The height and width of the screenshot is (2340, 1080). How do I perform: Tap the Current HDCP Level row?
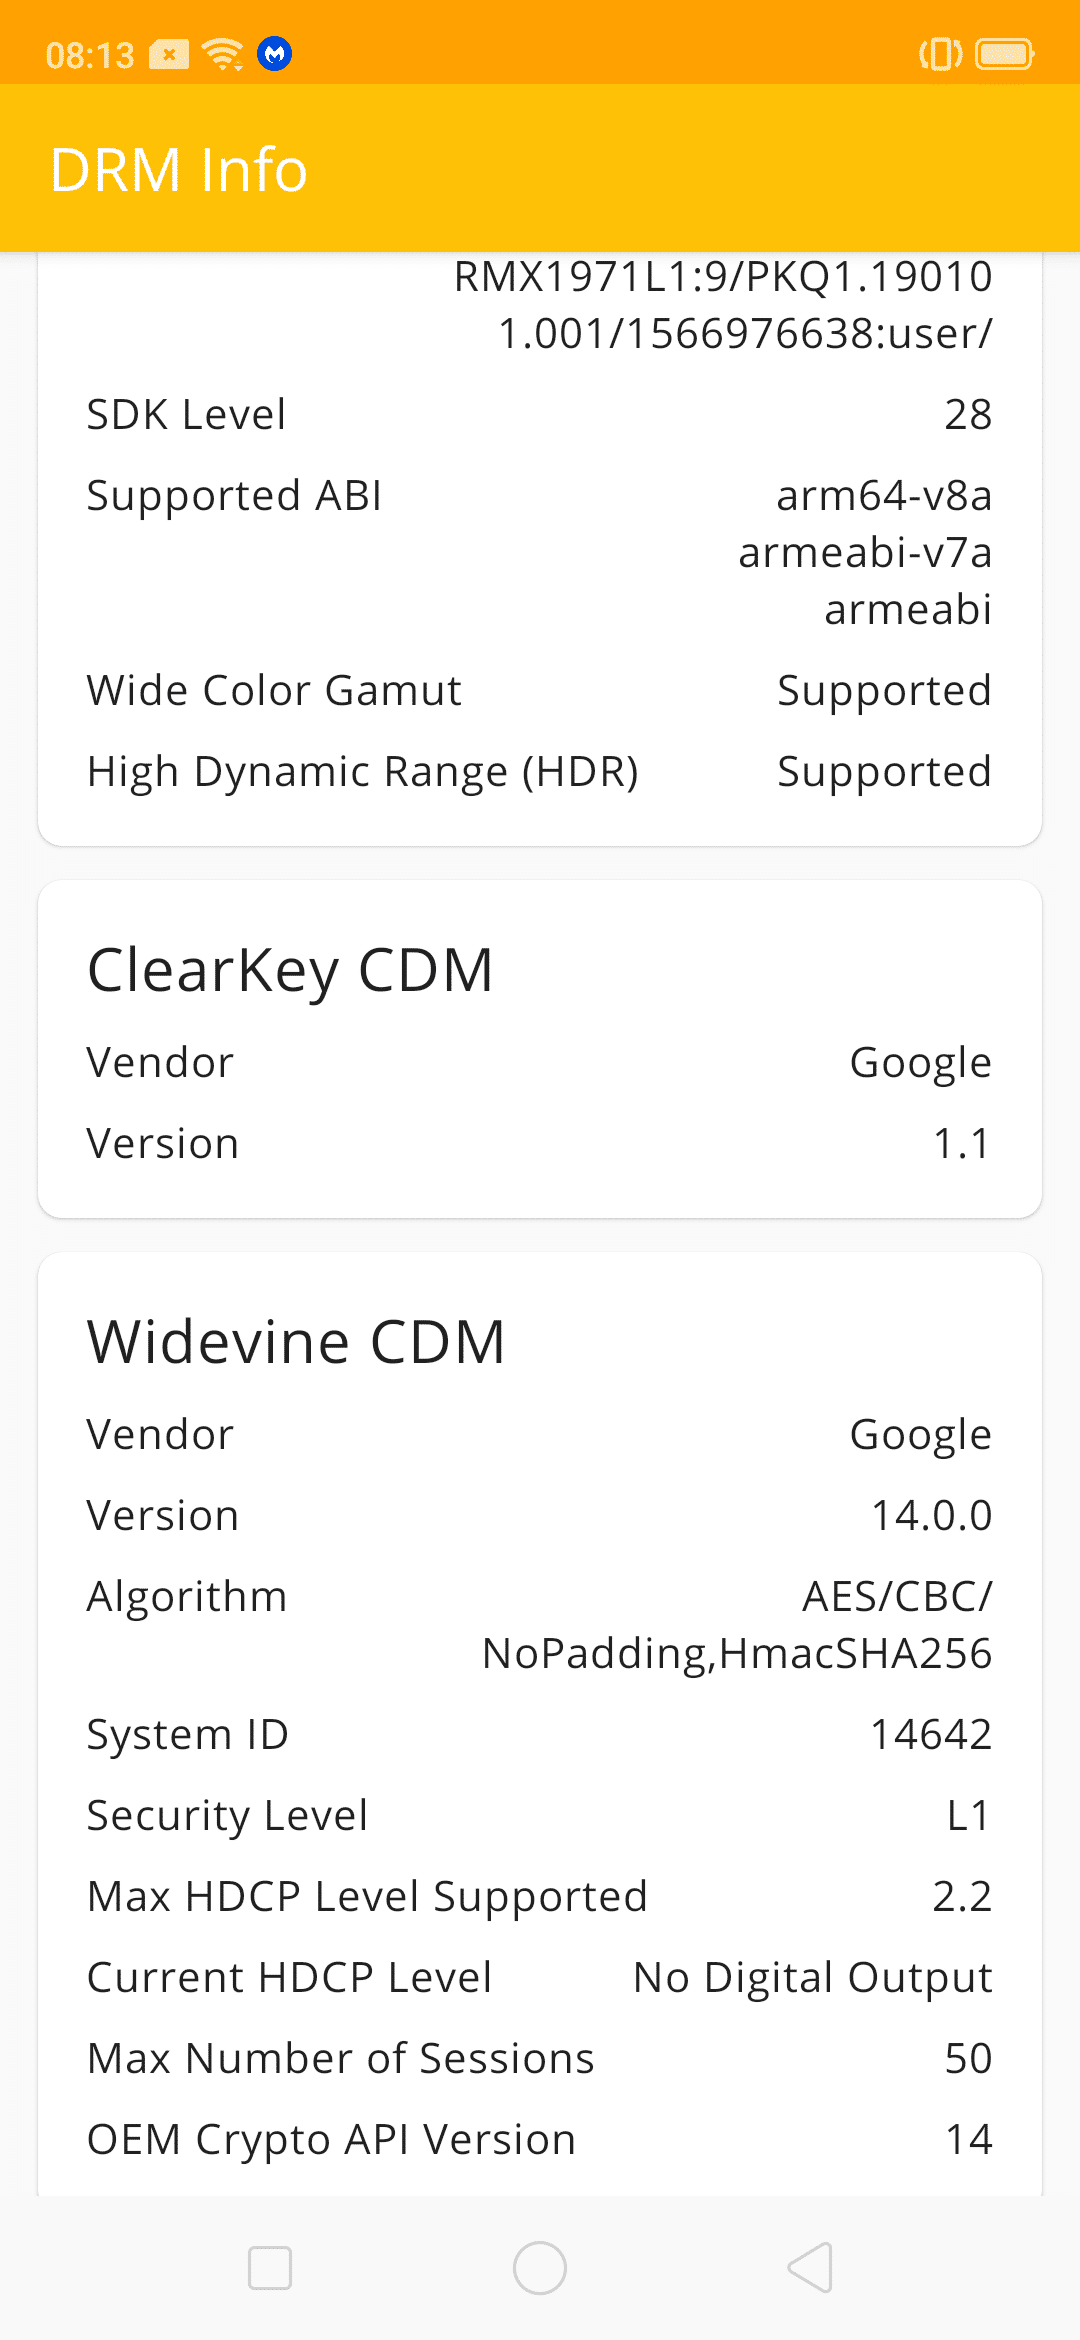tap(540, 1977)
